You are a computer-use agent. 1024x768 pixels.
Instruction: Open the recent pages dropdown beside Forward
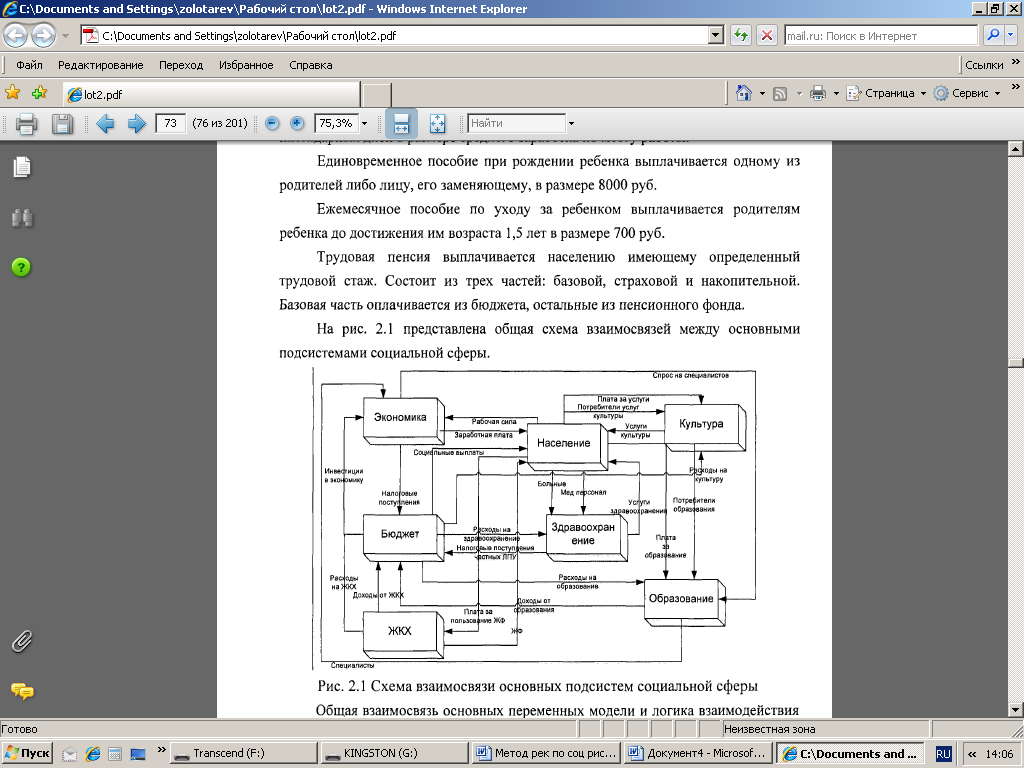(65, 36)
